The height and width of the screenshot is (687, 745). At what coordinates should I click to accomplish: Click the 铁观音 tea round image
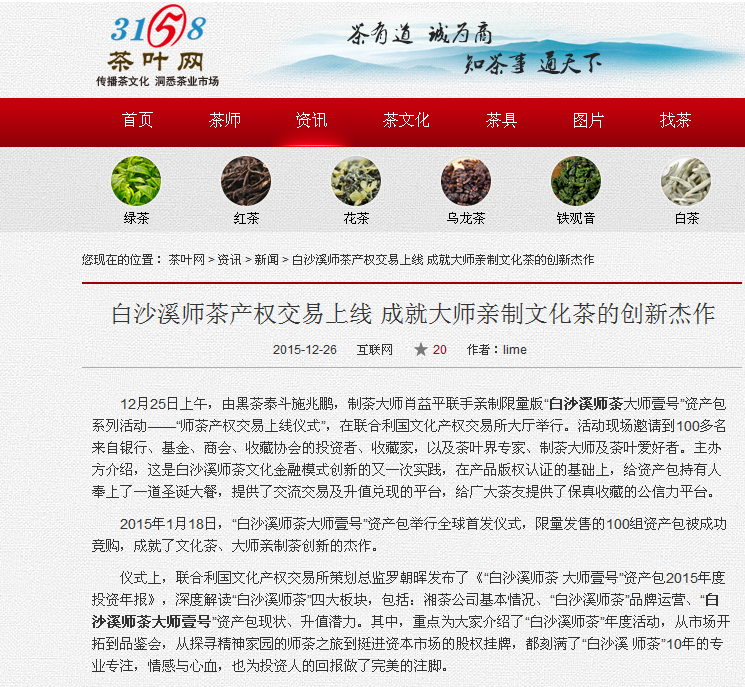click(x=576, y=181)
